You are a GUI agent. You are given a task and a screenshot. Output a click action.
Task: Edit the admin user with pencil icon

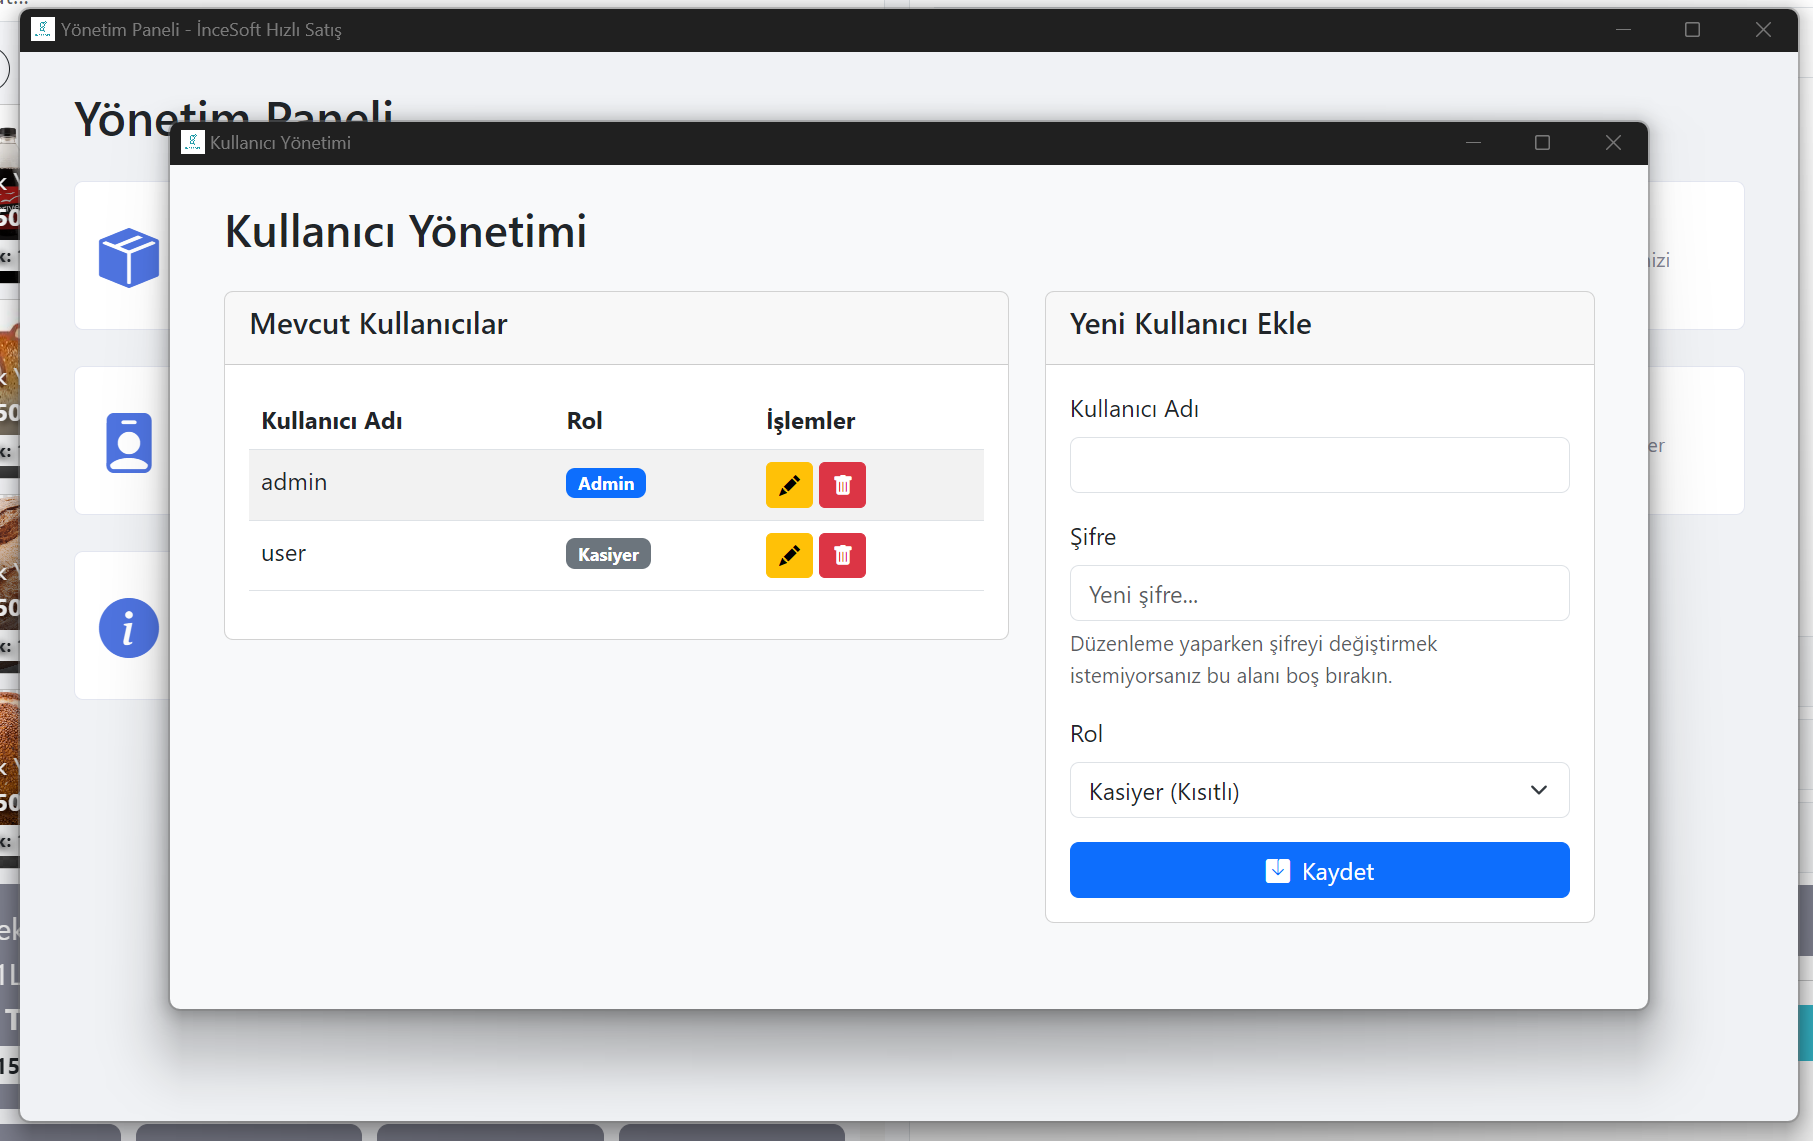789,485
